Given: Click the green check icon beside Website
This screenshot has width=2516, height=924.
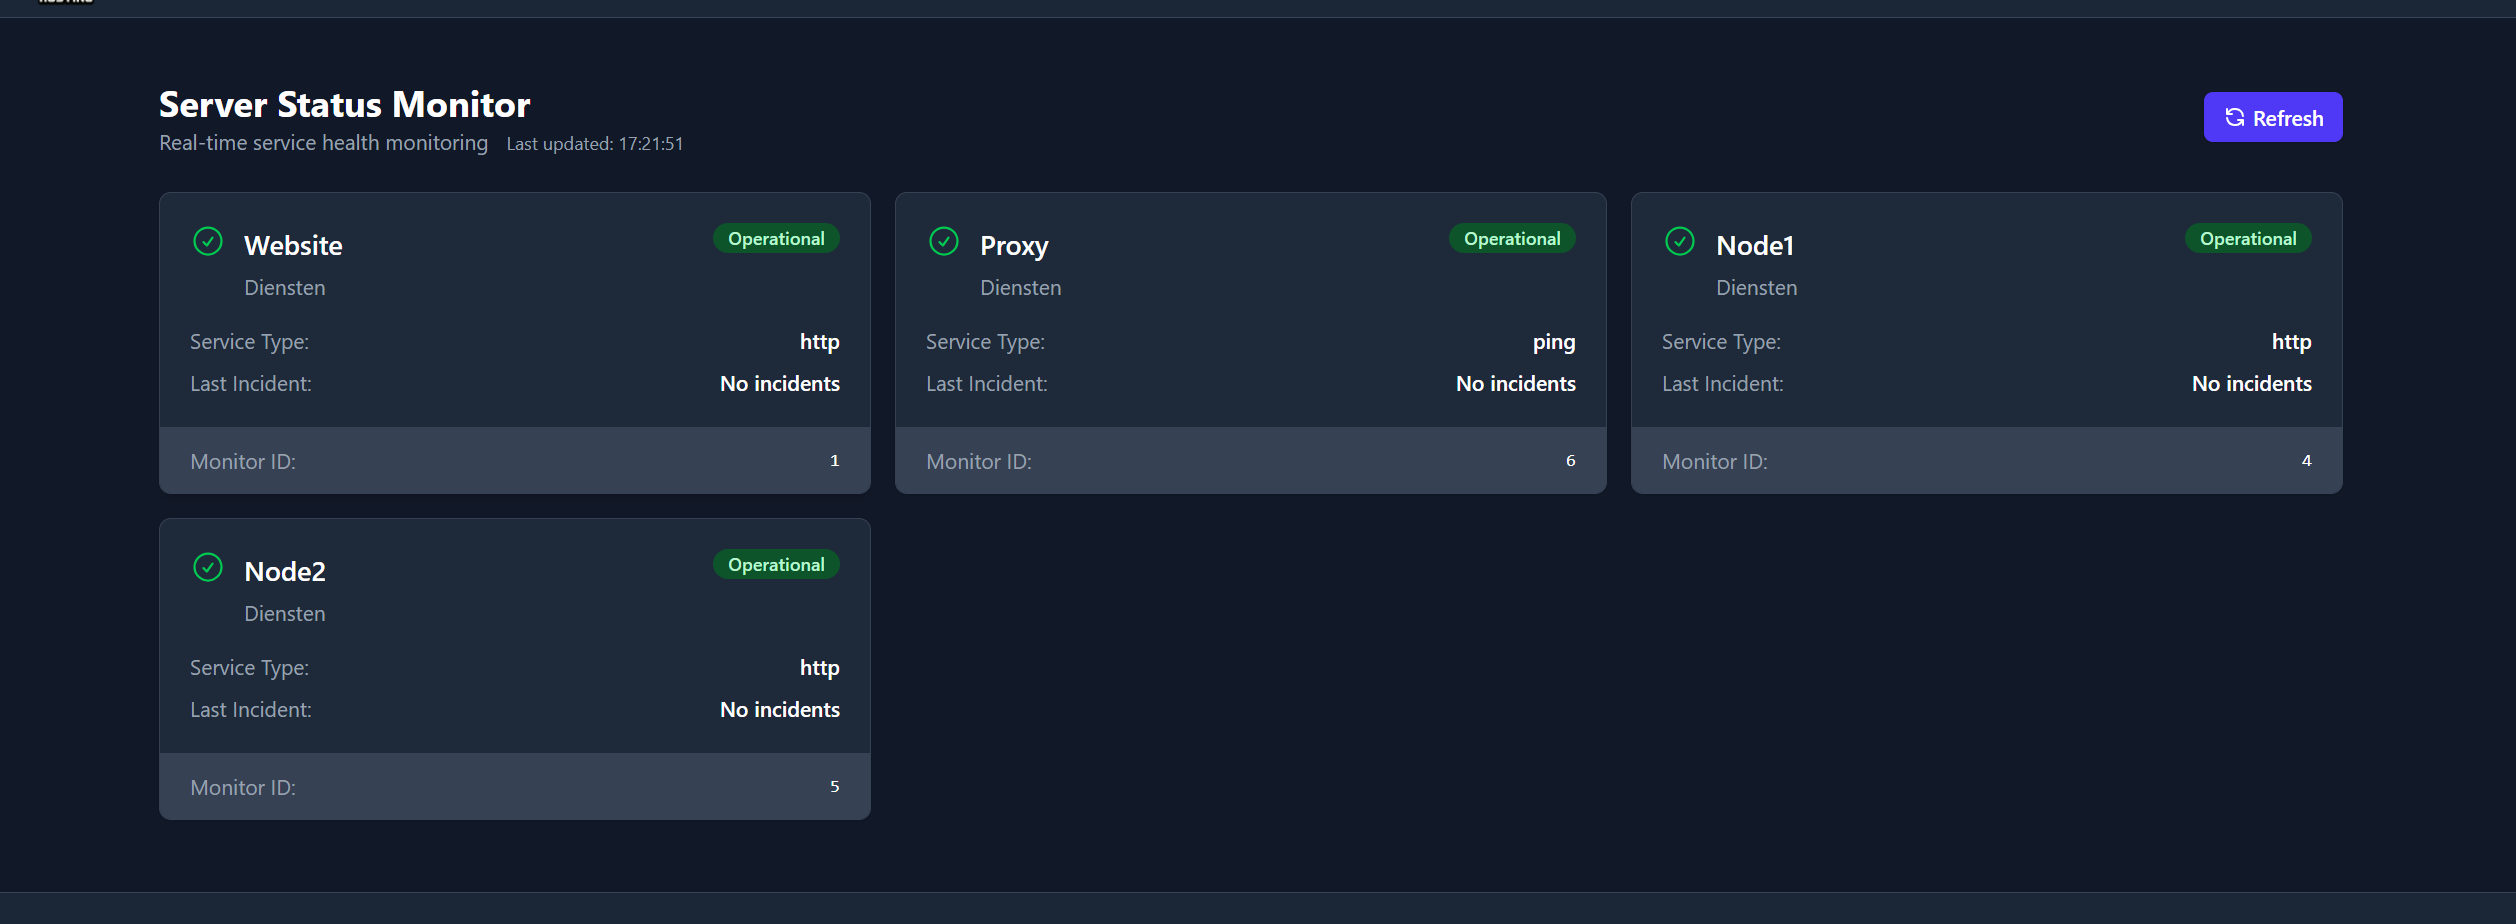Looking at the screenshot, I should click(x=208, y=242).
